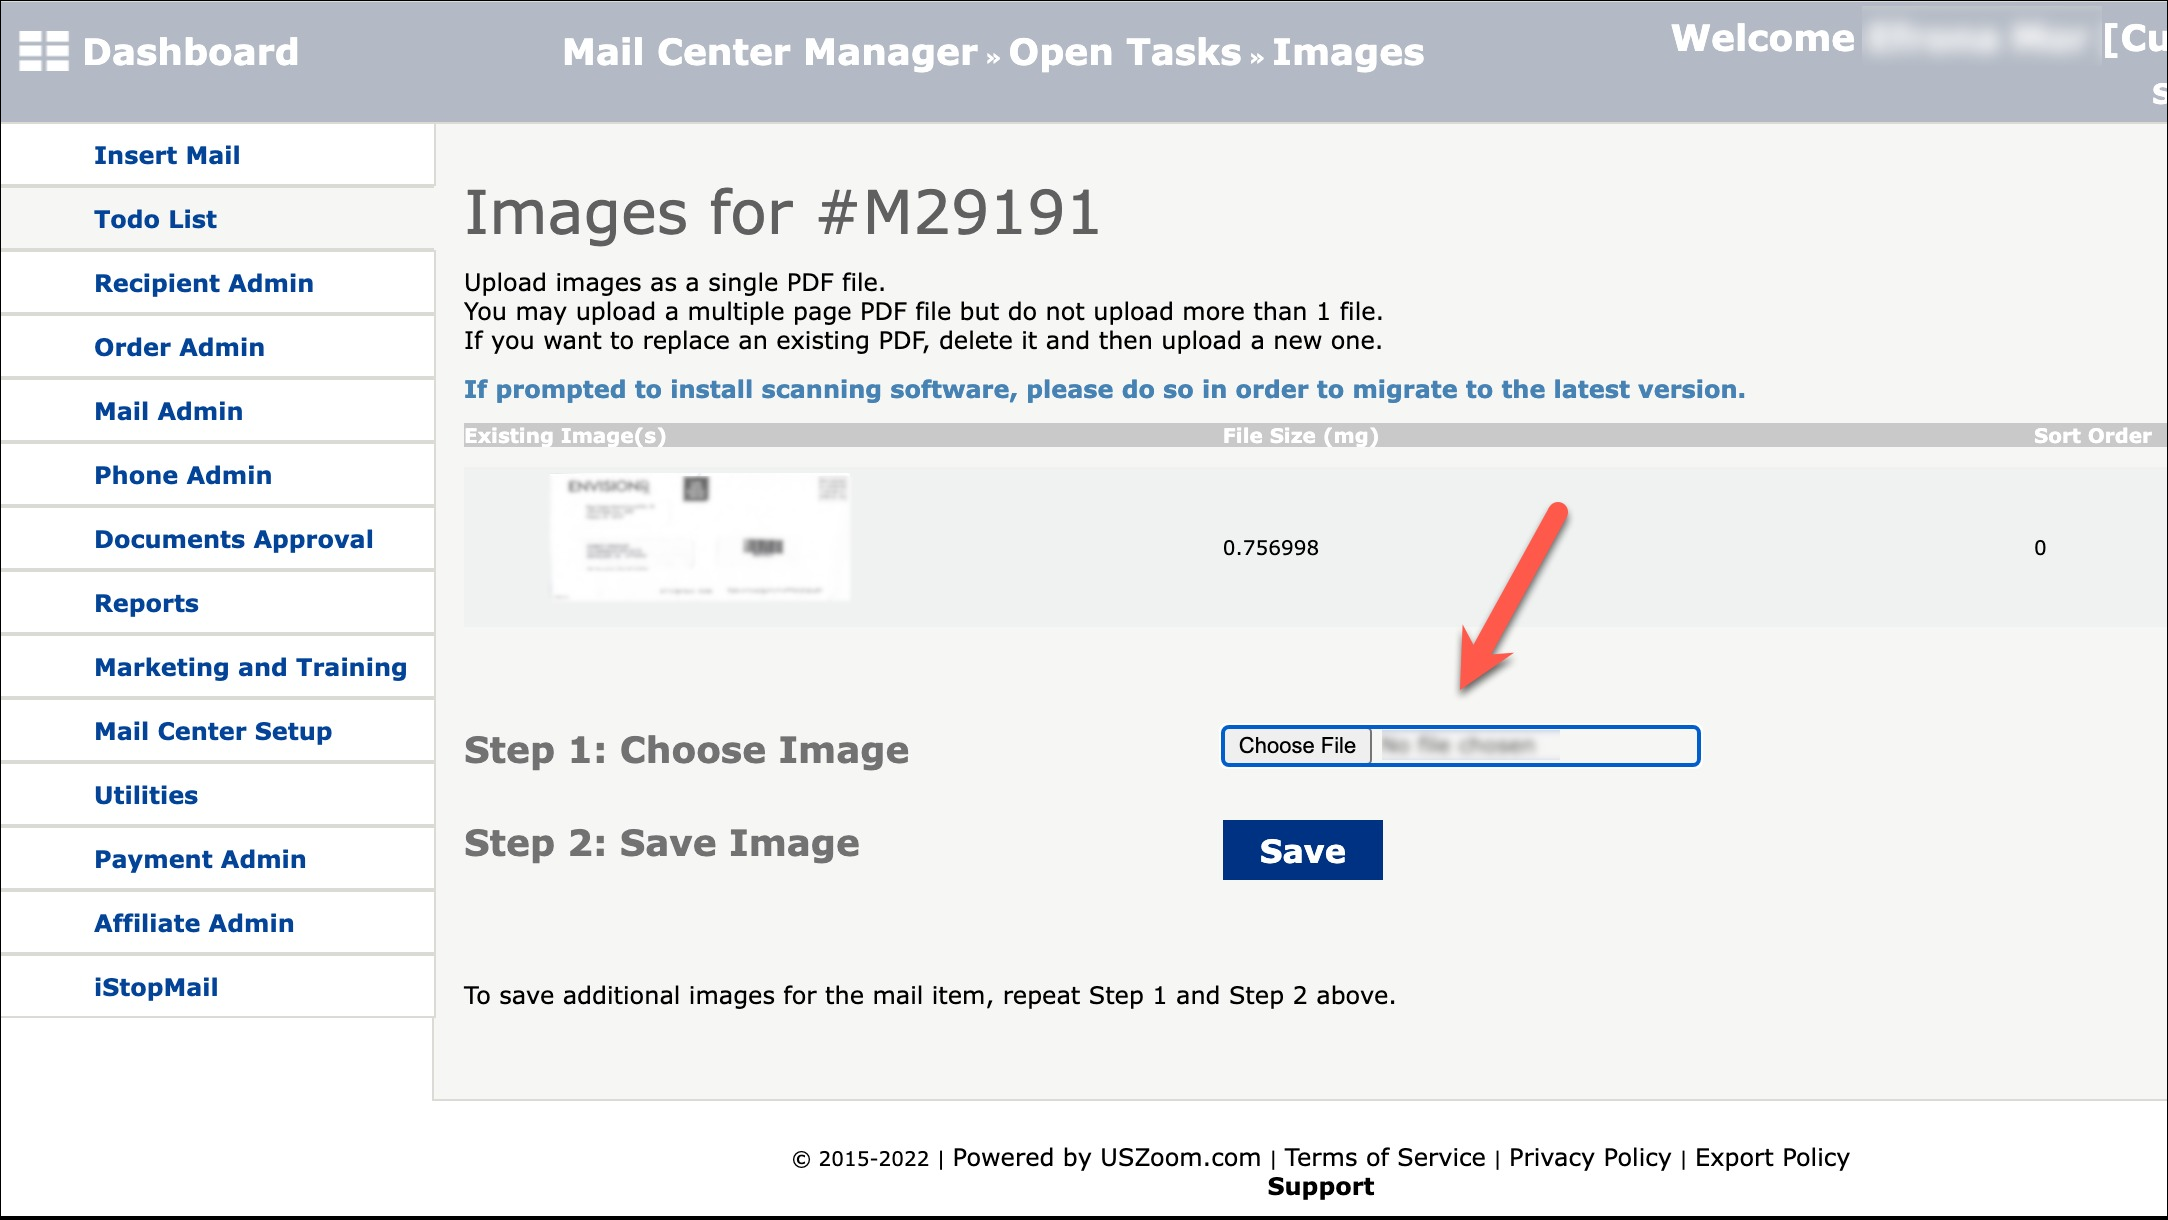Open the Privacy Policy footer link
2168x1220 pixels.
(1589, 1157)
